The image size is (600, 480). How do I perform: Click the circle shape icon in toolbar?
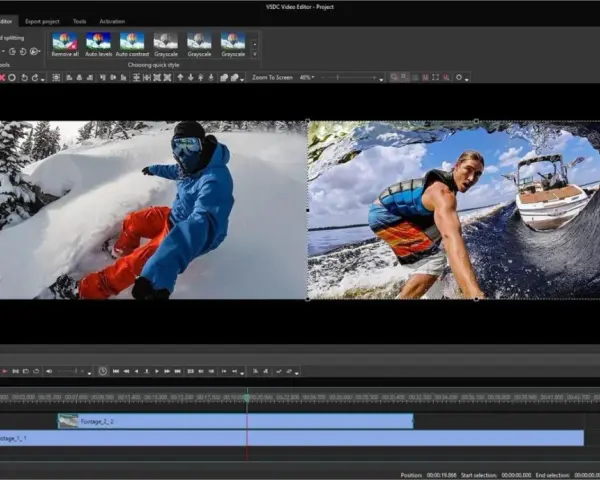(12, 78)
